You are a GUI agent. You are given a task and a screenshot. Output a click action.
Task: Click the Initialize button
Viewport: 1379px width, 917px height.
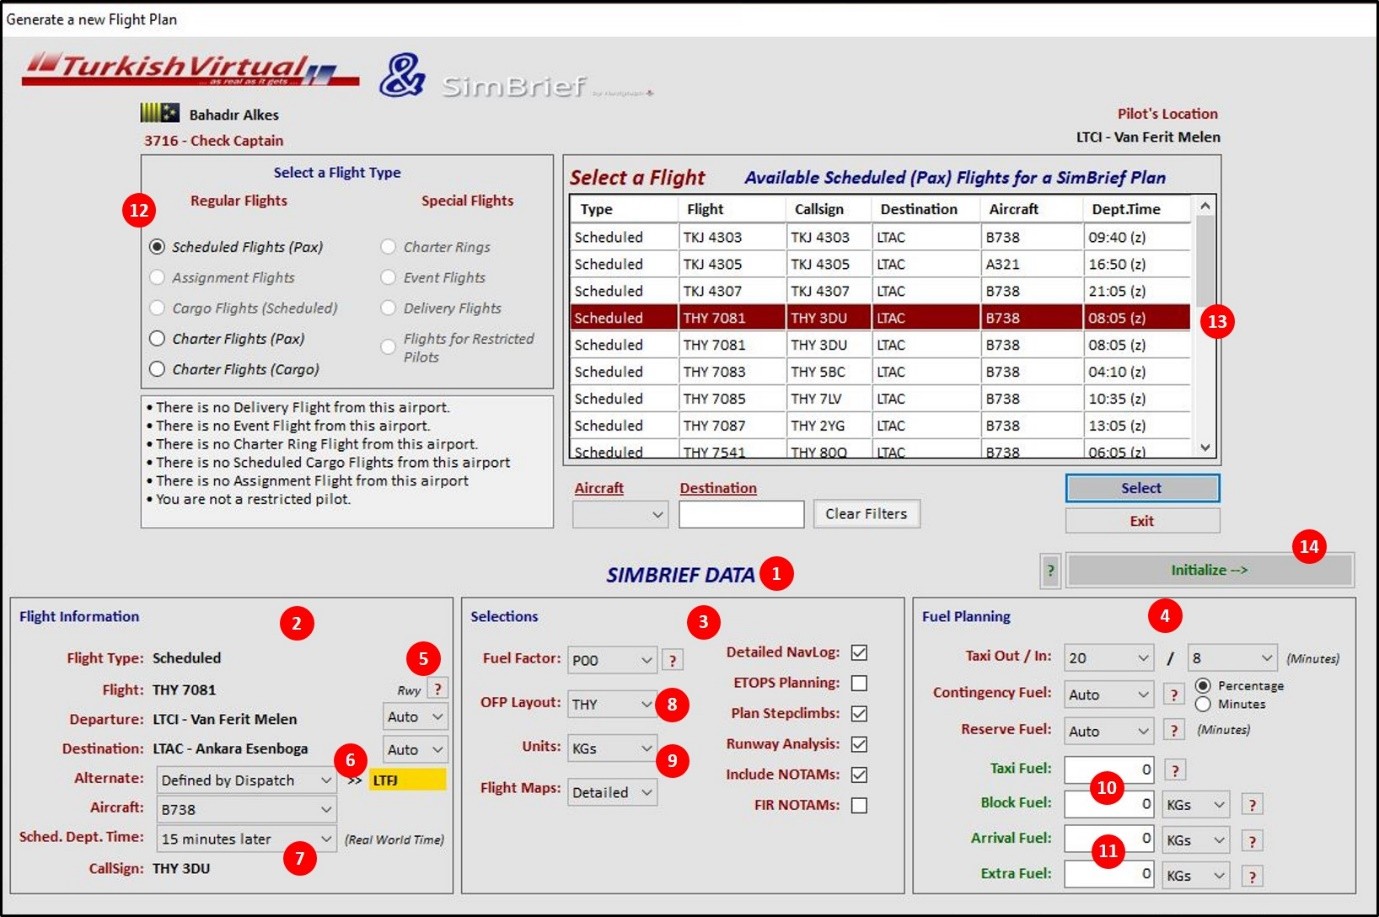point(1209,570)
